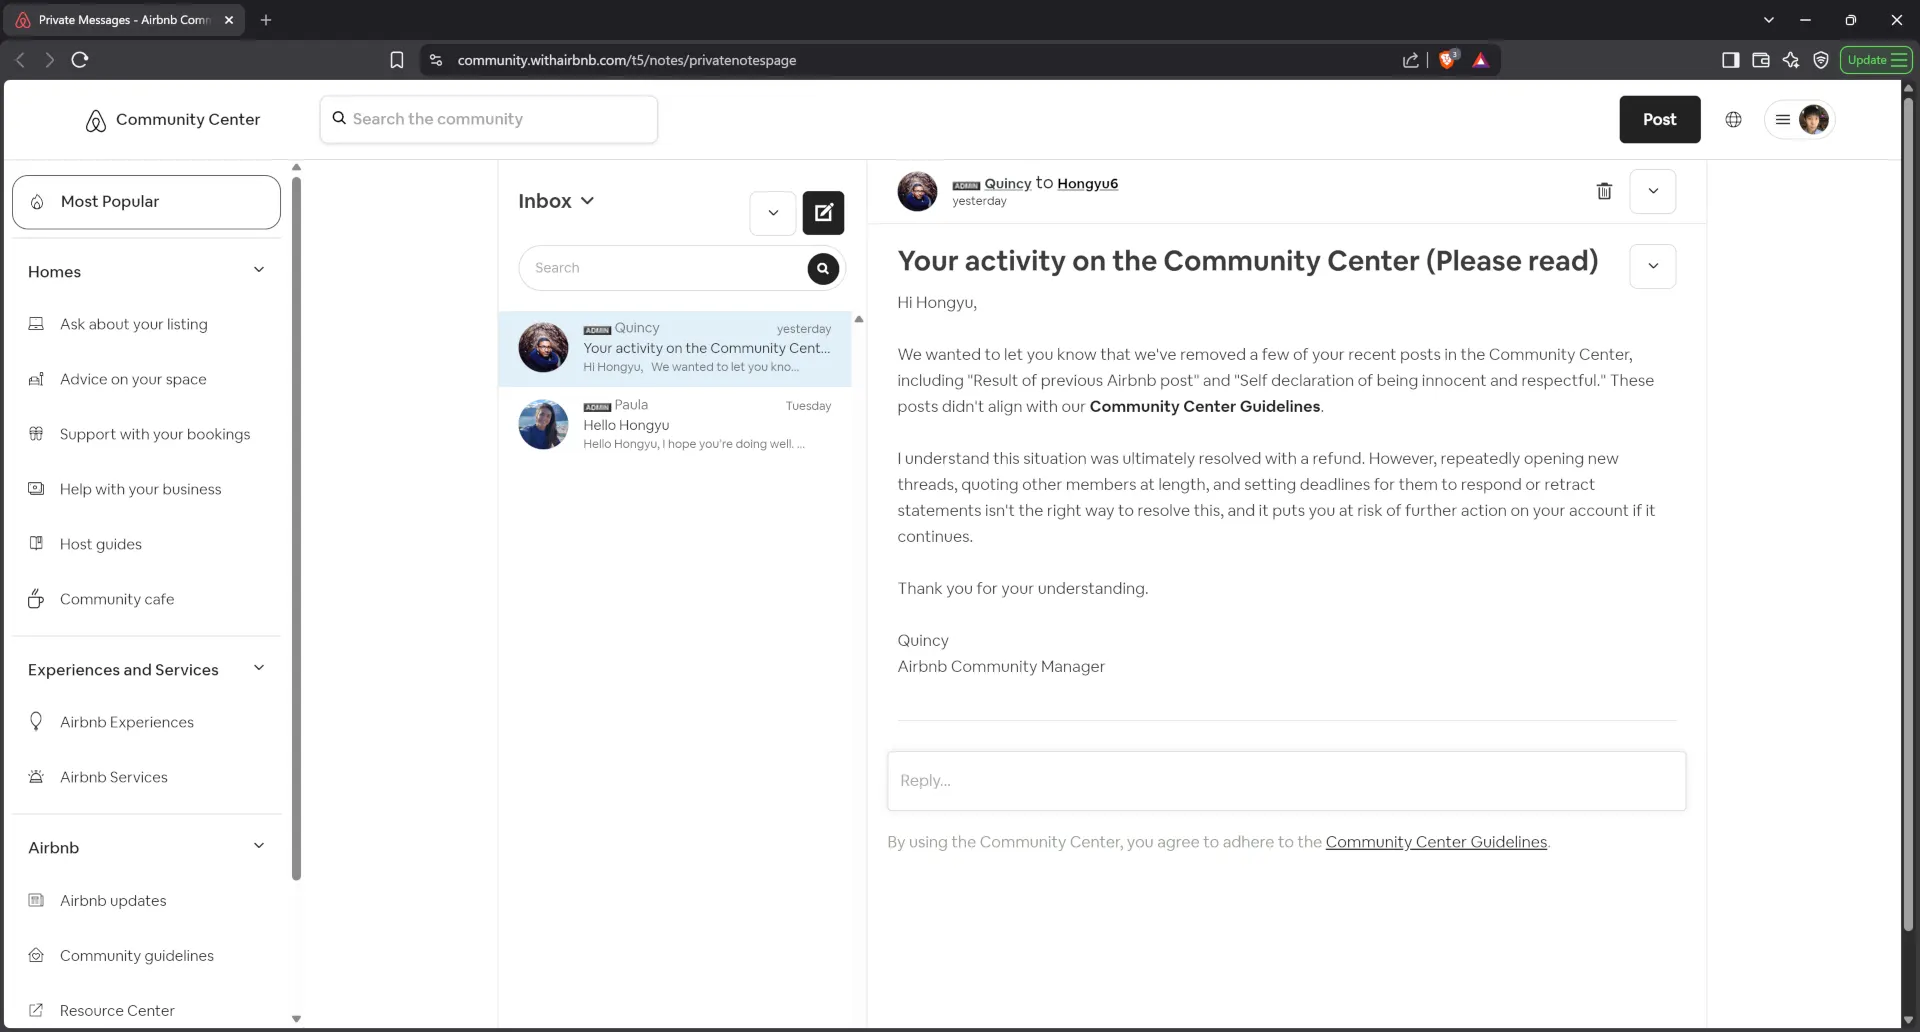Select the Most Popular menu item
Viewport: 1920px width, 1032px height.
[146, 202]
